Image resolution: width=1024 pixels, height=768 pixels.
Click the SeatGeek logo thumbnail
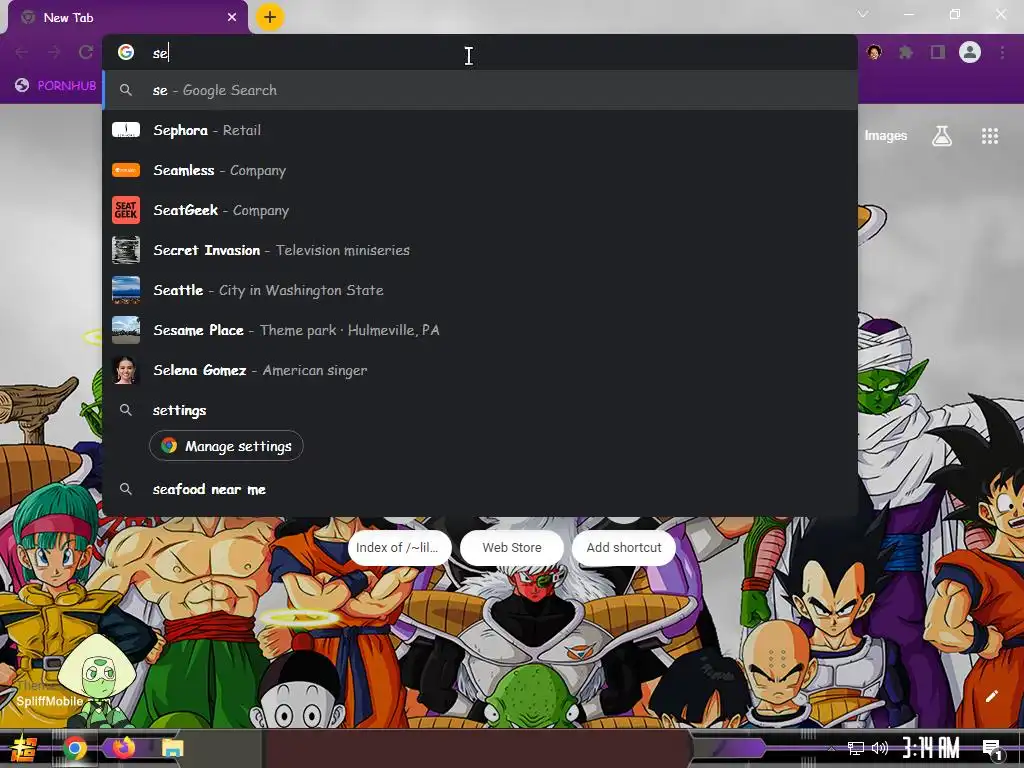[x=126, y=210]
